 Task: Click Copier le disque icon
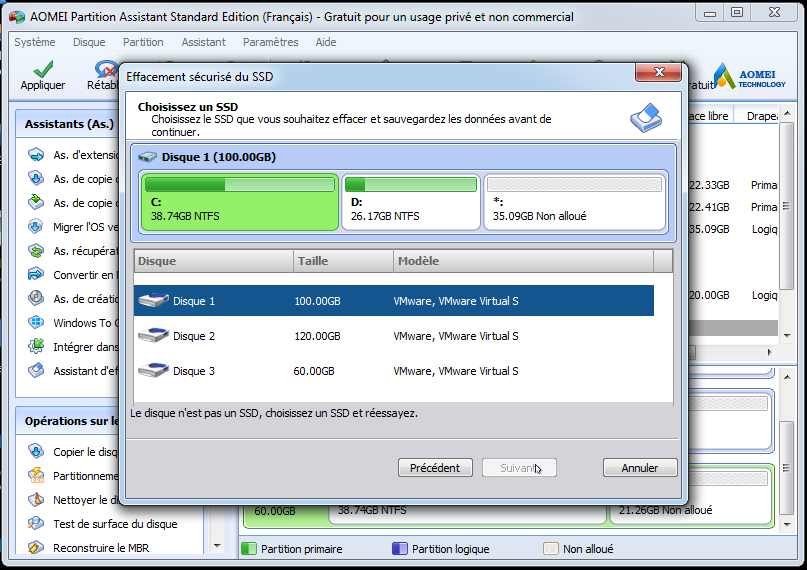coord(36,451)
